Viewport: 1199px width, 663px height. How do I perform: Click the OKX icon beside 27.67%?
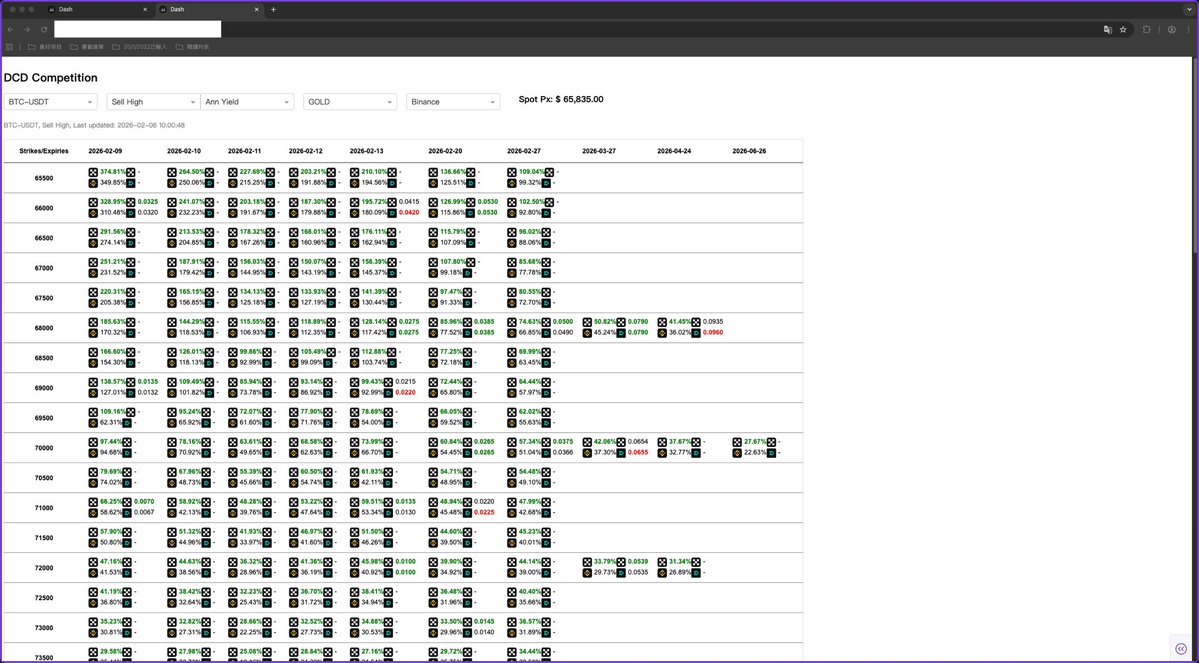click(737, 442)
